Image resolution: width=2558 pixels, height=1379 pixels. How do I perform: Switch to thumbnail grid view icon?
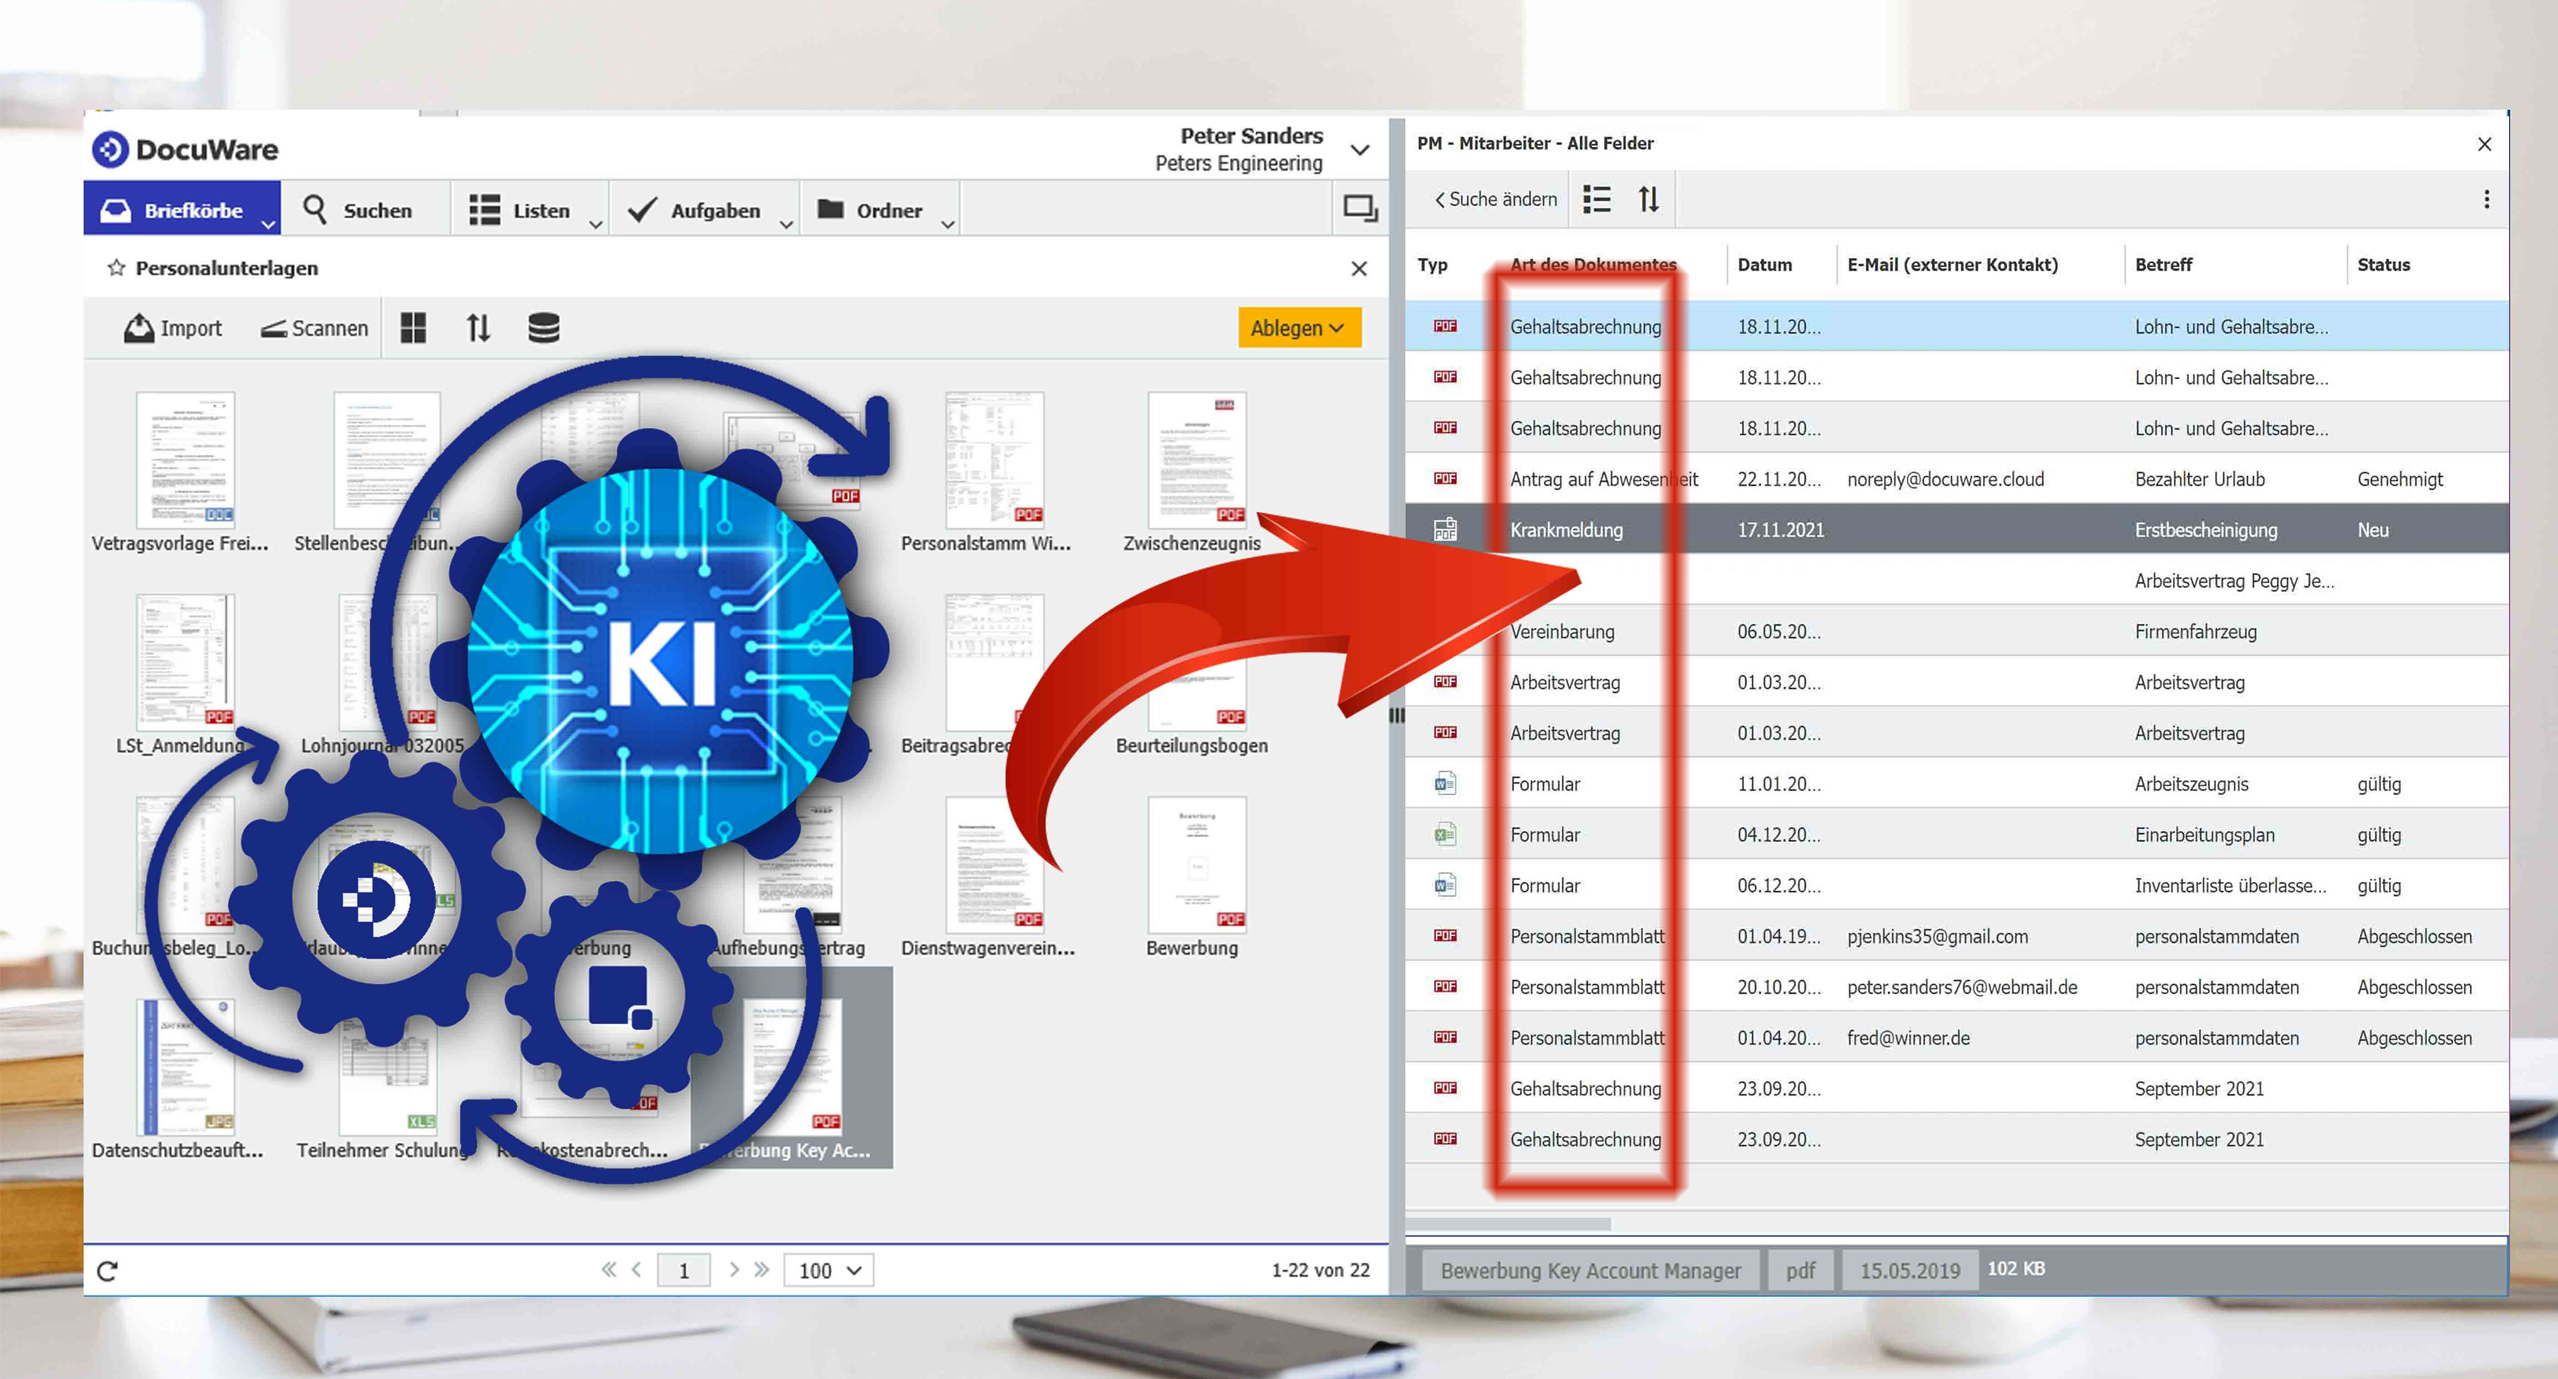point(413,328)
